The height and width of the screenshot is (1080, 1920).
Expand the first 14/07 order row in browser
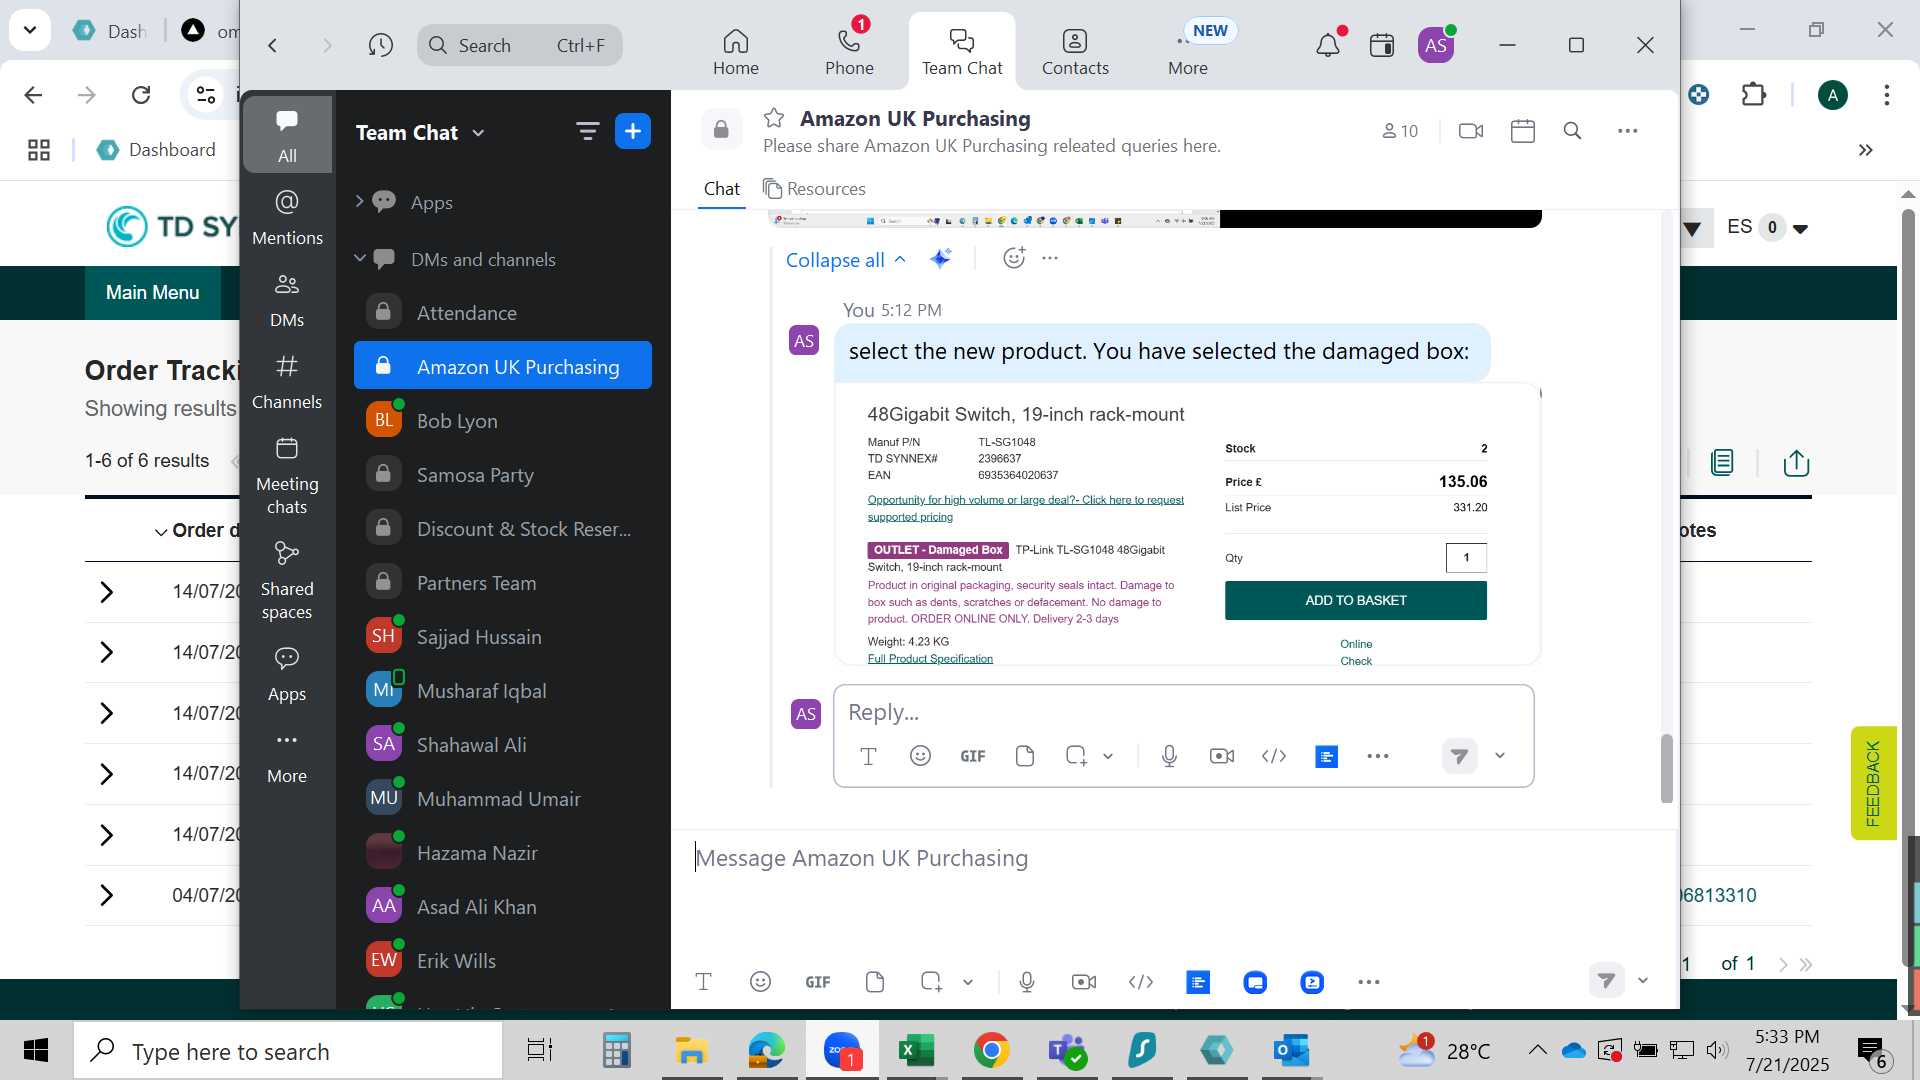106,592
